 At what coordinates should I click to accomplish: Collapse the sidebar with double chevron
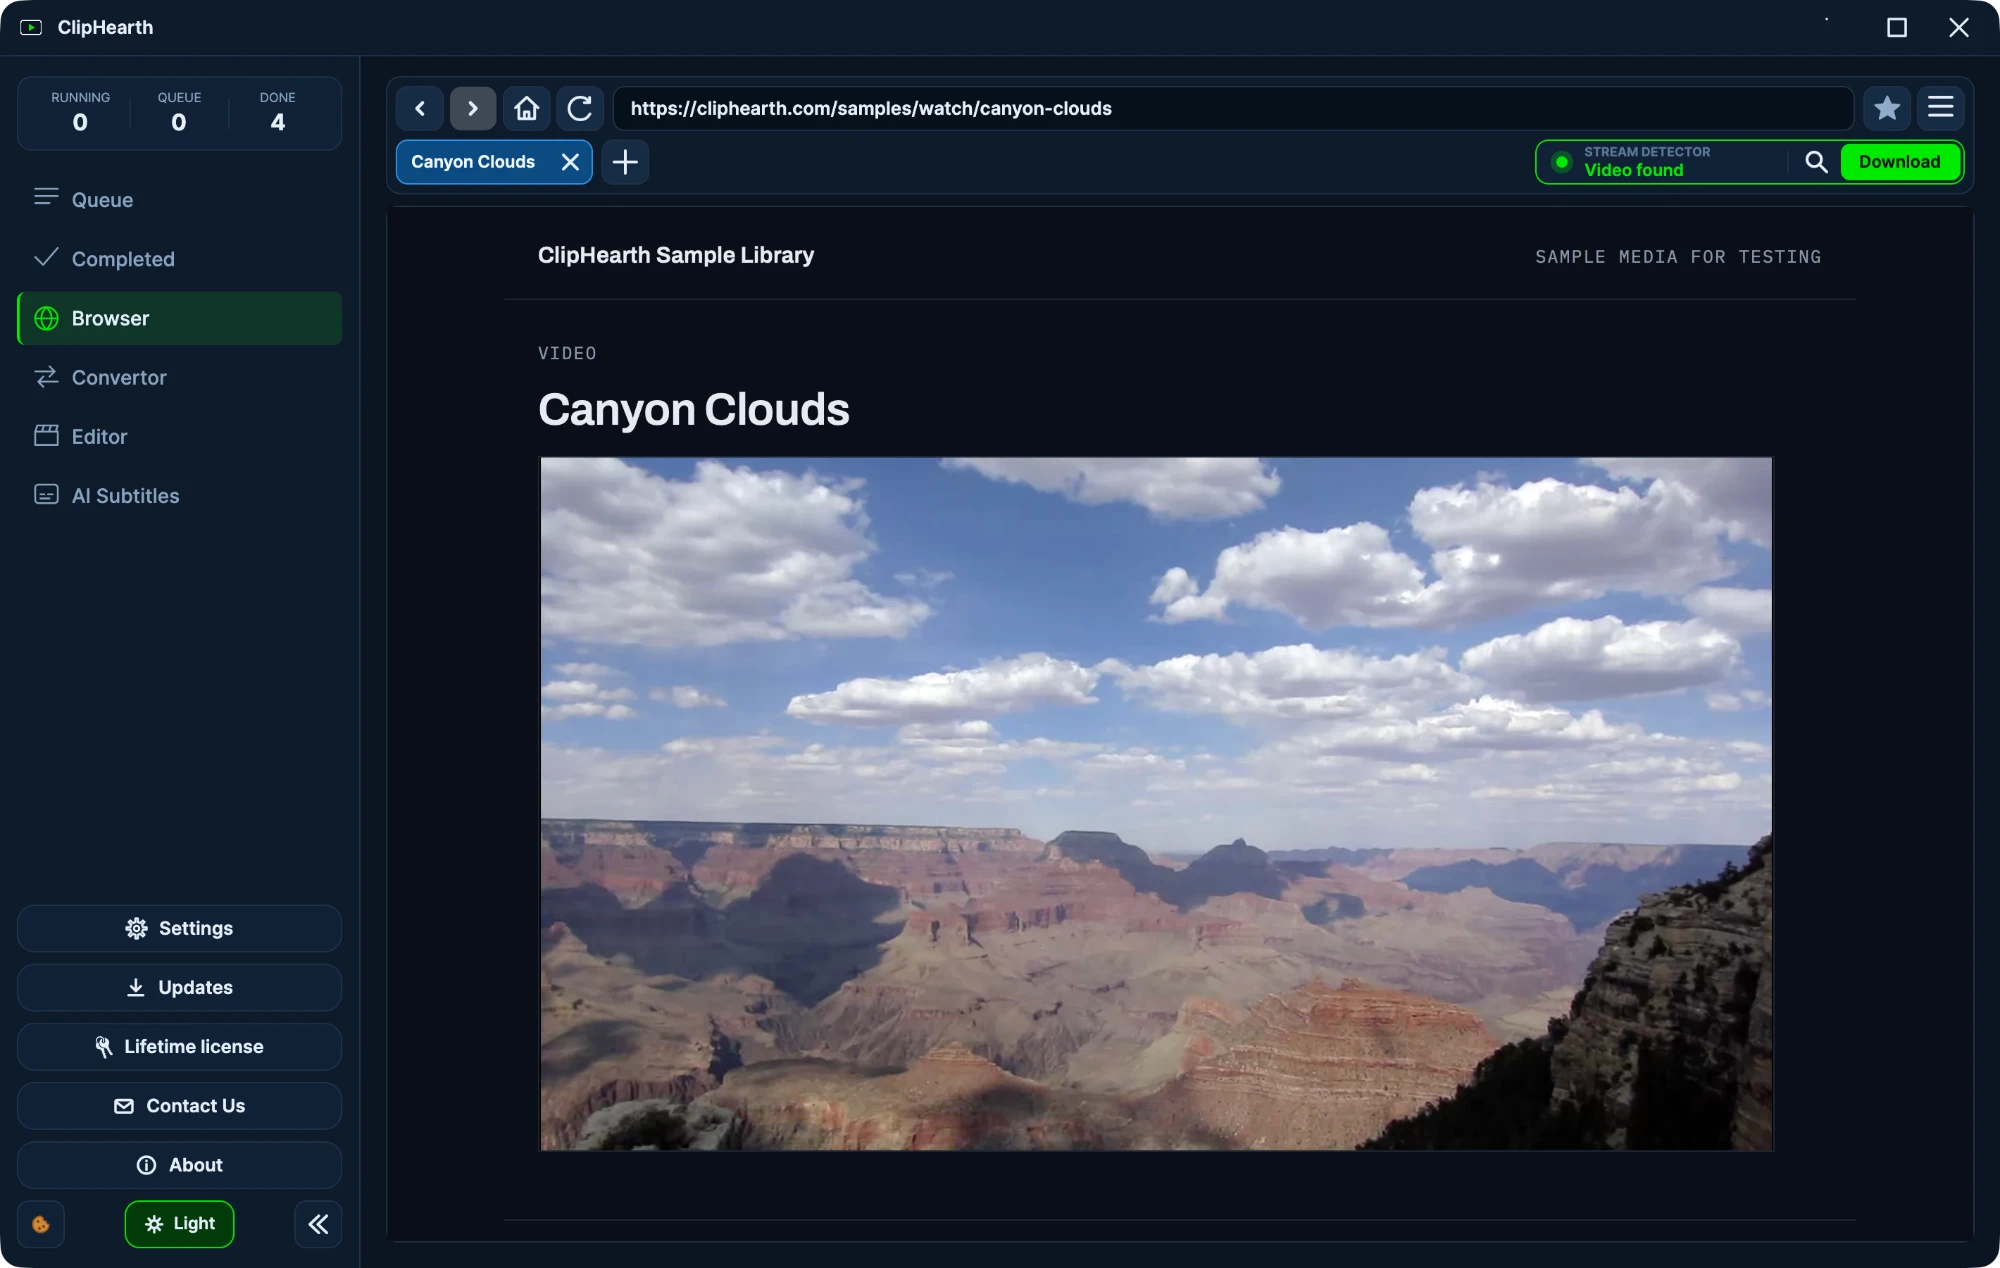[x=318, y=1224]
